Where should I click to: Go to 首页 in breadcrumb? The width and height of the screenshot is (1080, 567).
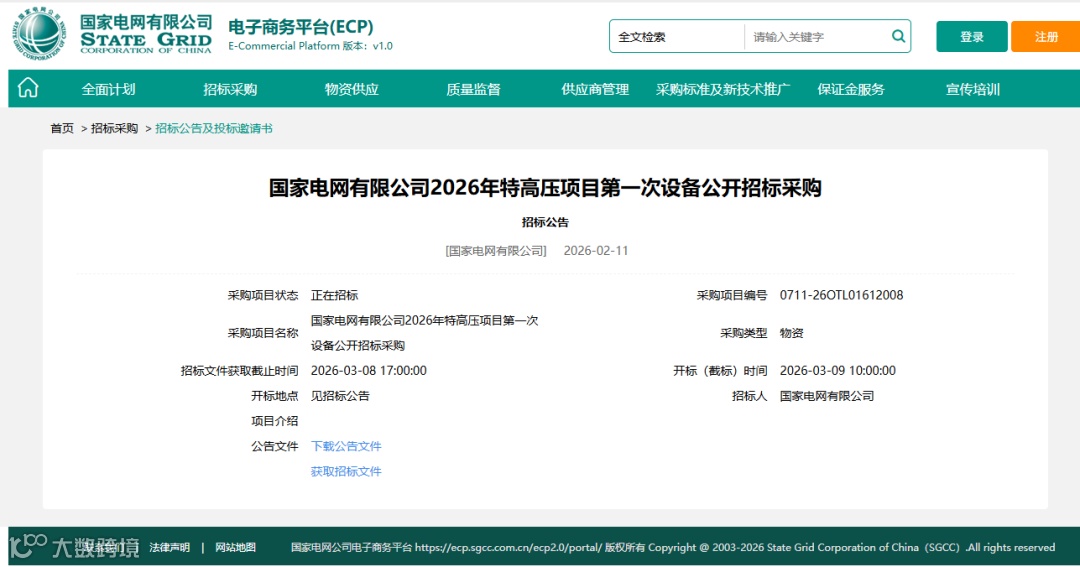[x=62, y=128]
